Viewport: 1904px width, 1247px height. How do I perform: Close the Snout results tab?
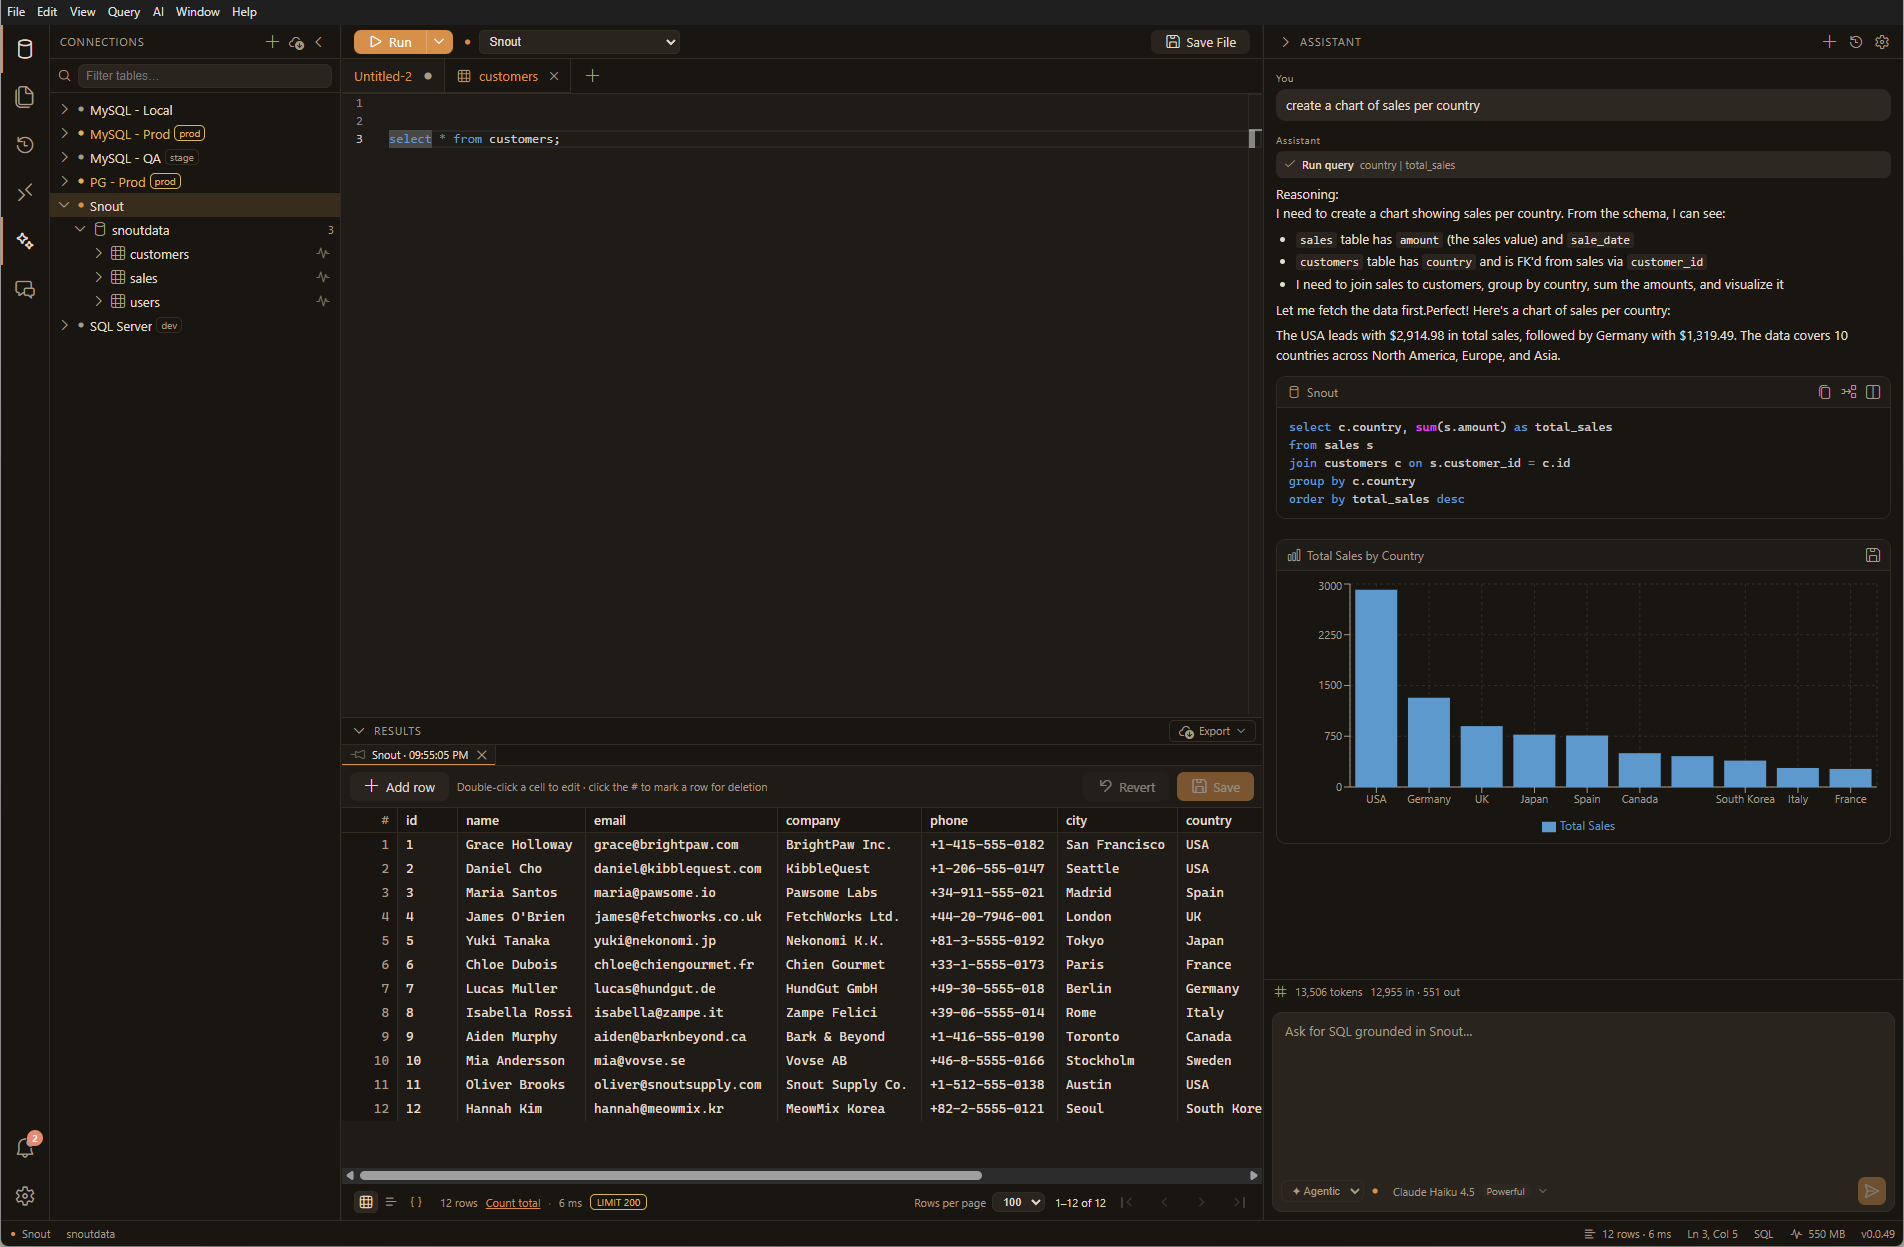[x=482, y=755]
